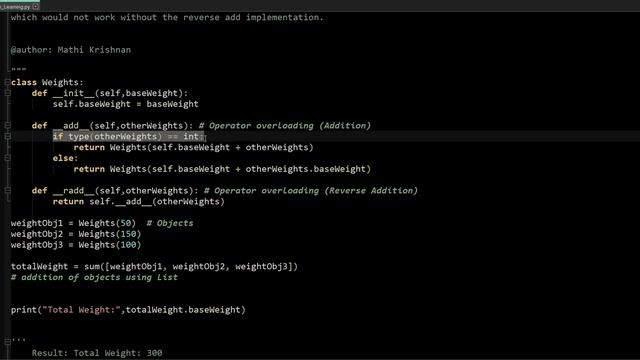Click "return self.__add__(otherWeights)" line
The image size is (640, 360).
[x=138, y=202]
